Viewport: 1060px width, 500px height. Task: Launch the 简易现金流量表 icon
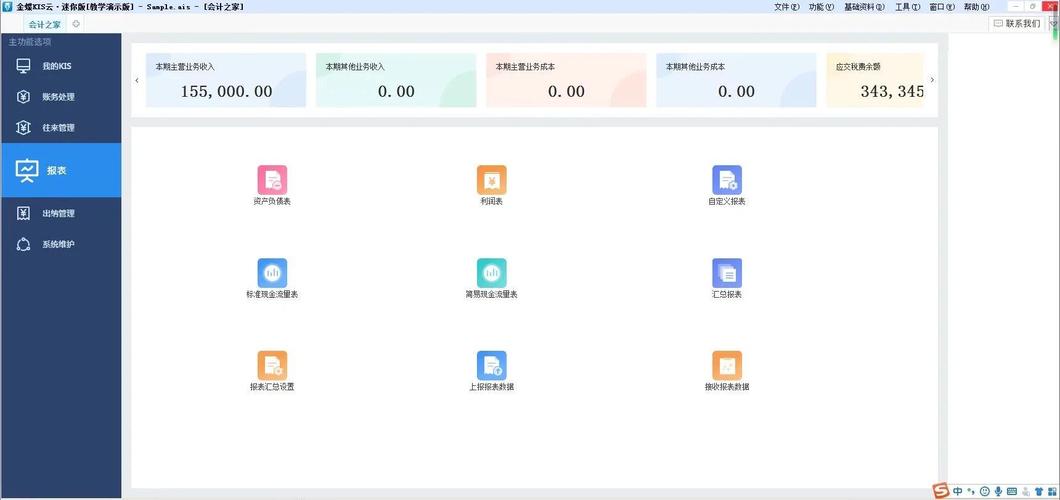pyautogui.click(x=491, y=273)
